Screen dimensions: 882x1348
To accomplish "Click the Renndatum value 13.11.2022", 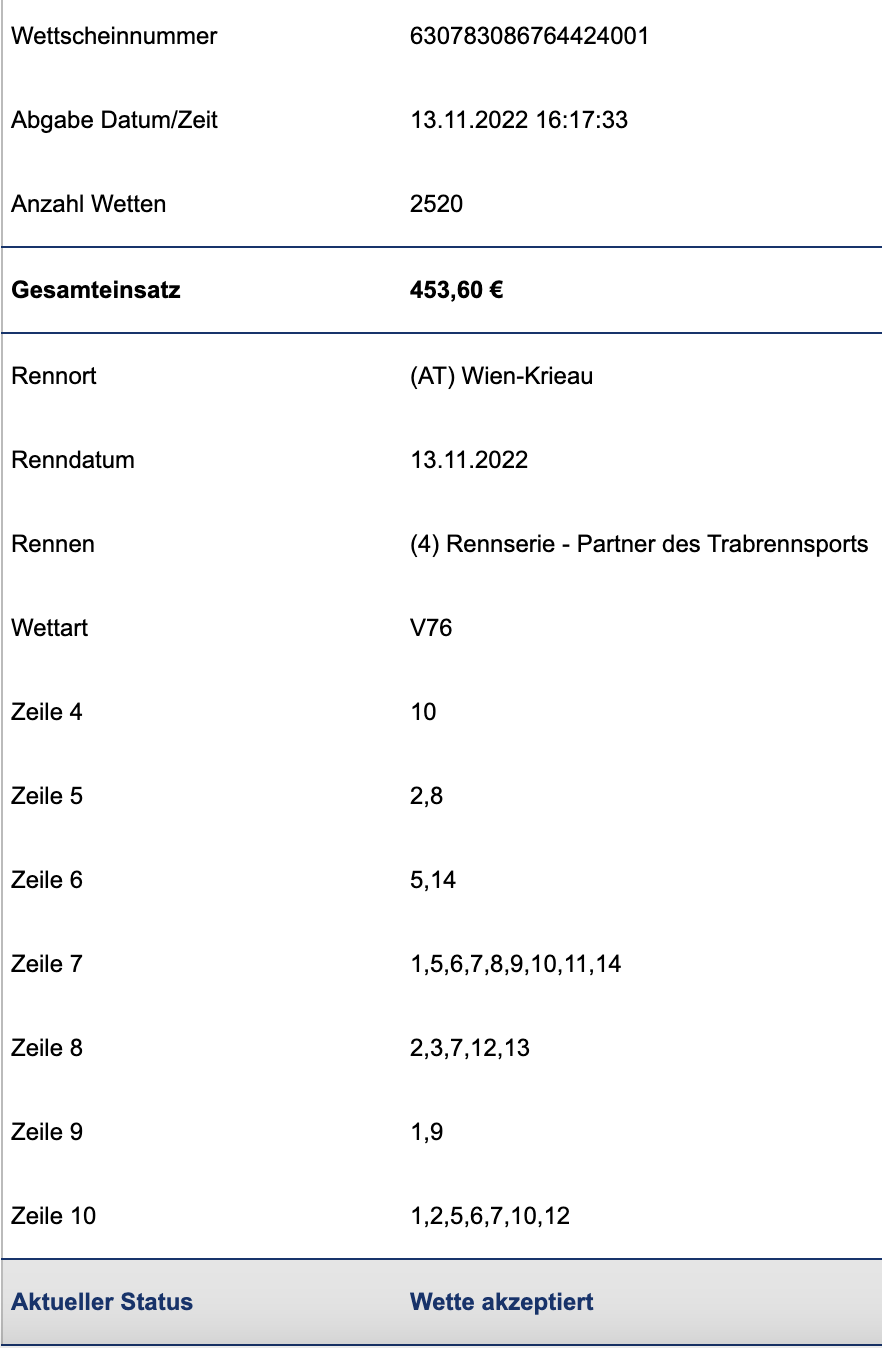I will point(469,460).
